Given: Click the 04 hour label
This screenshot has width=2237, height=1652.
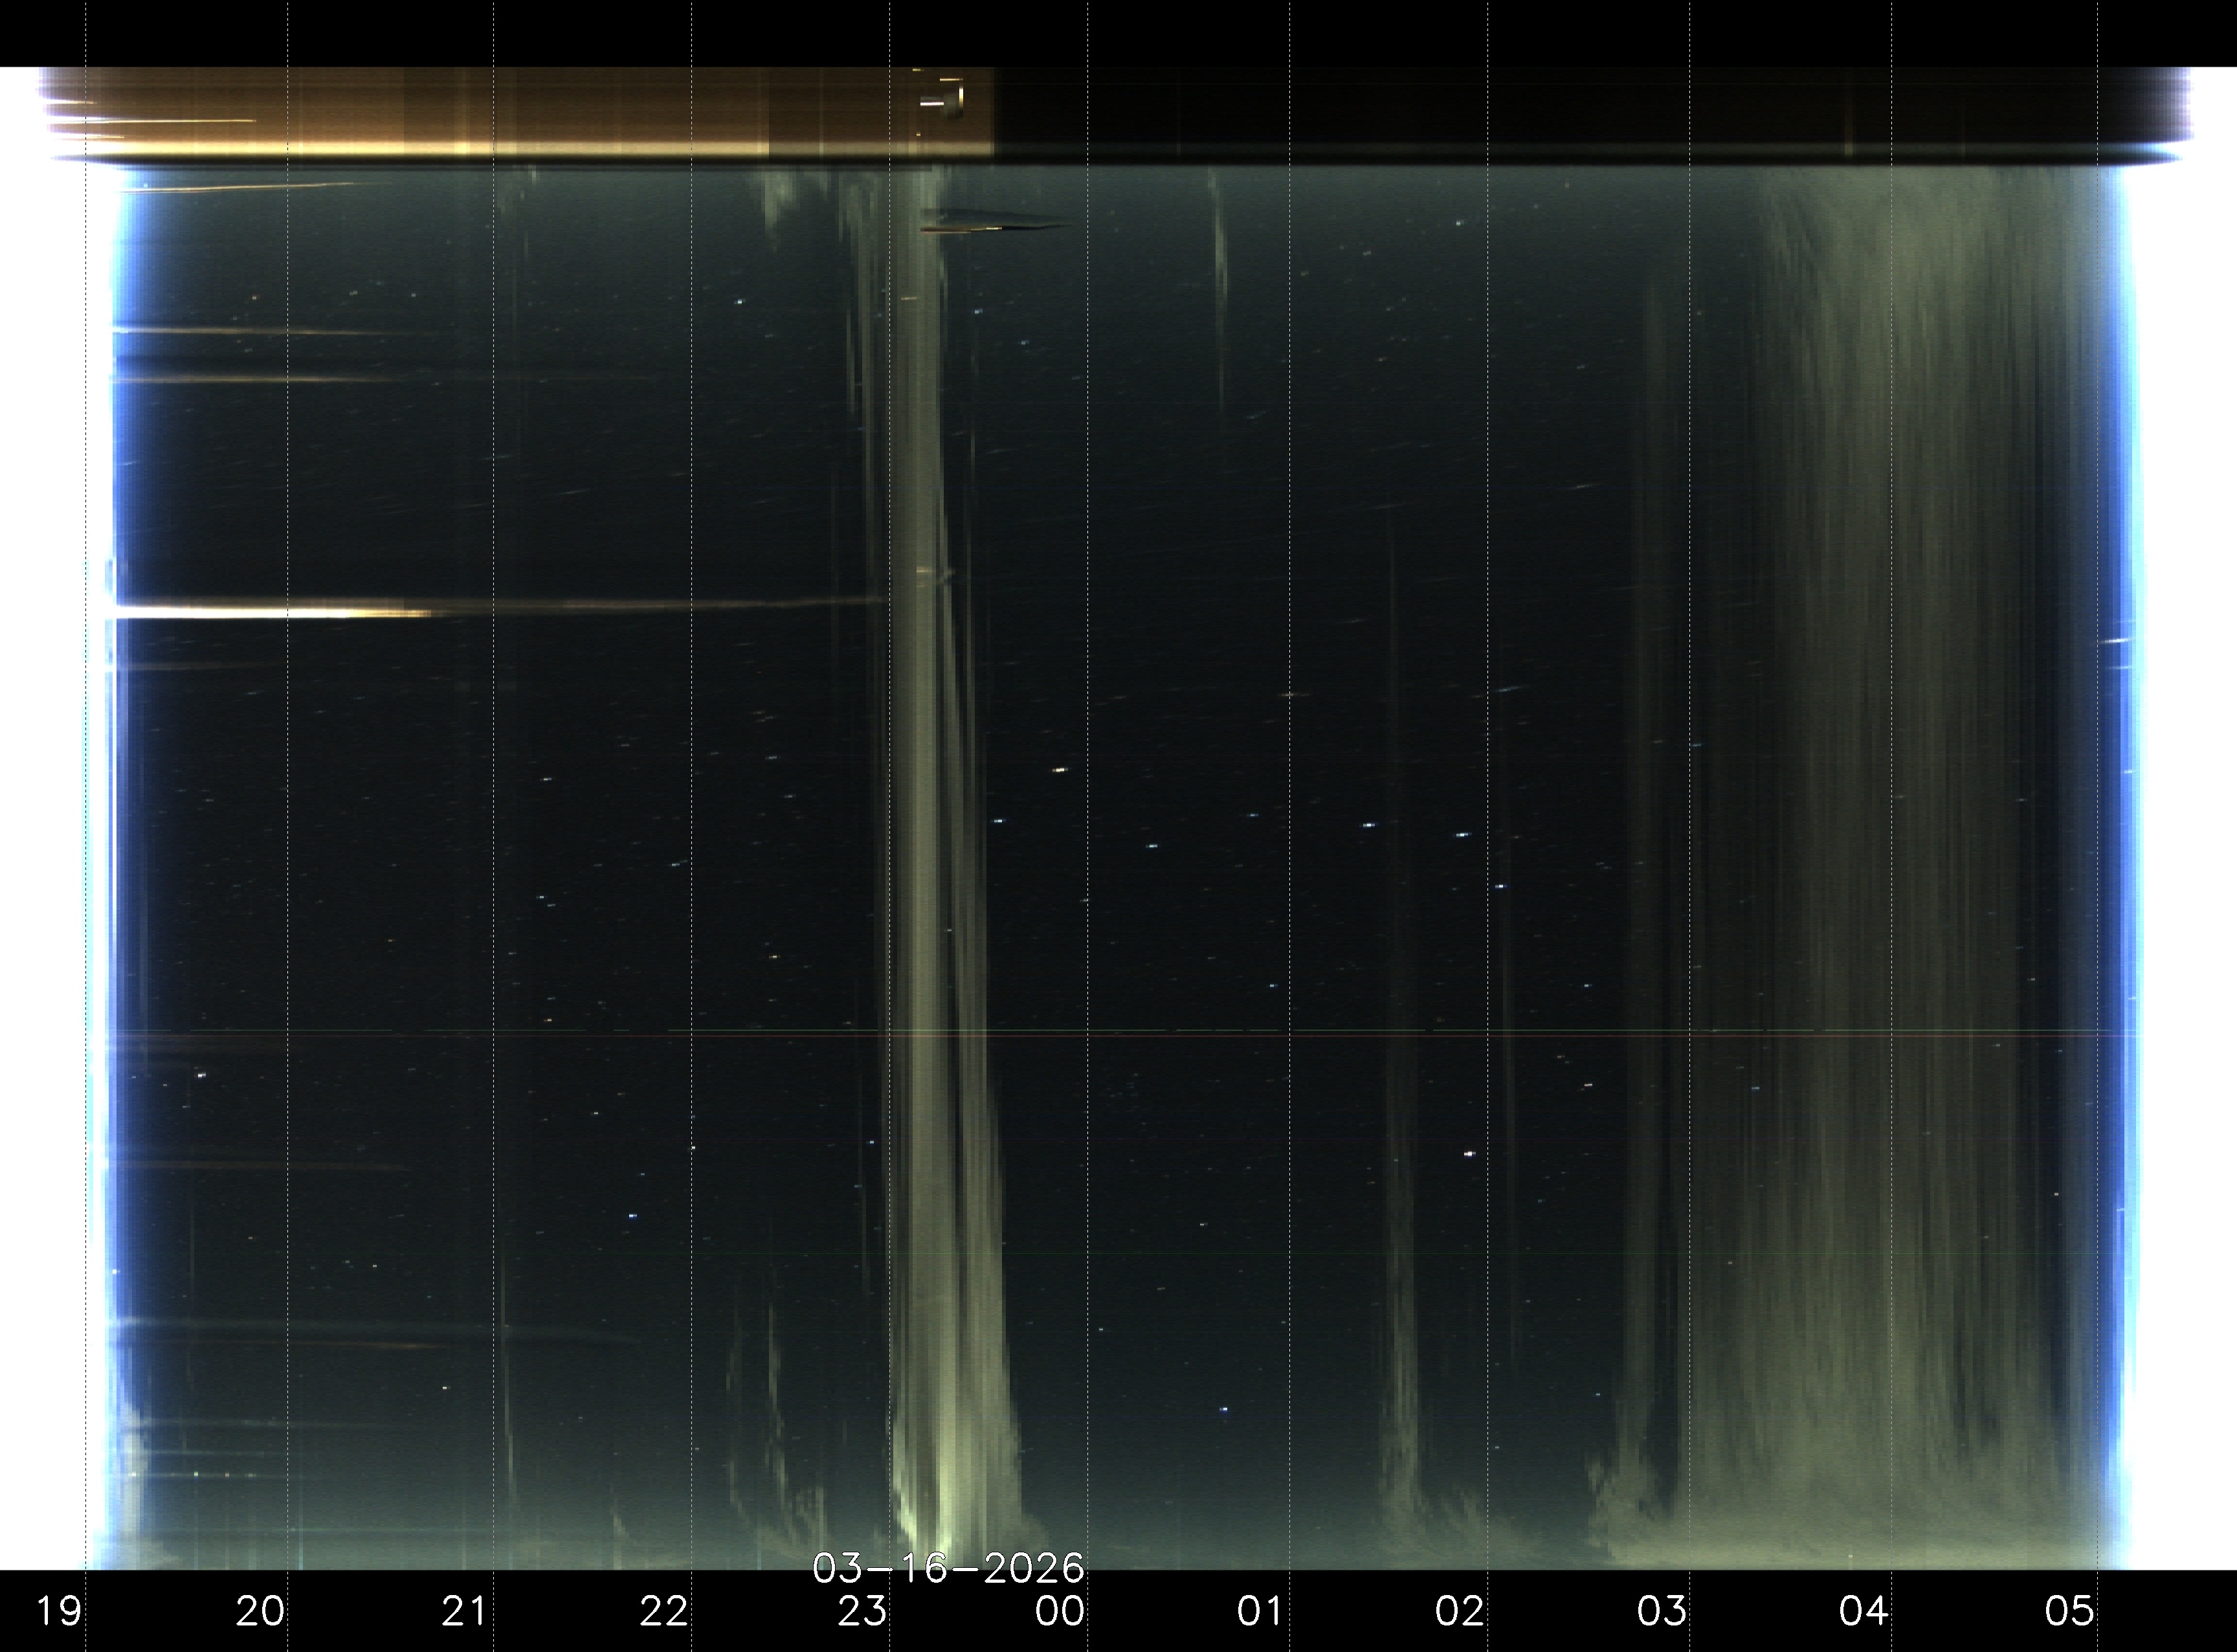Looking at the screenshot, I should coord(1864,1611).
